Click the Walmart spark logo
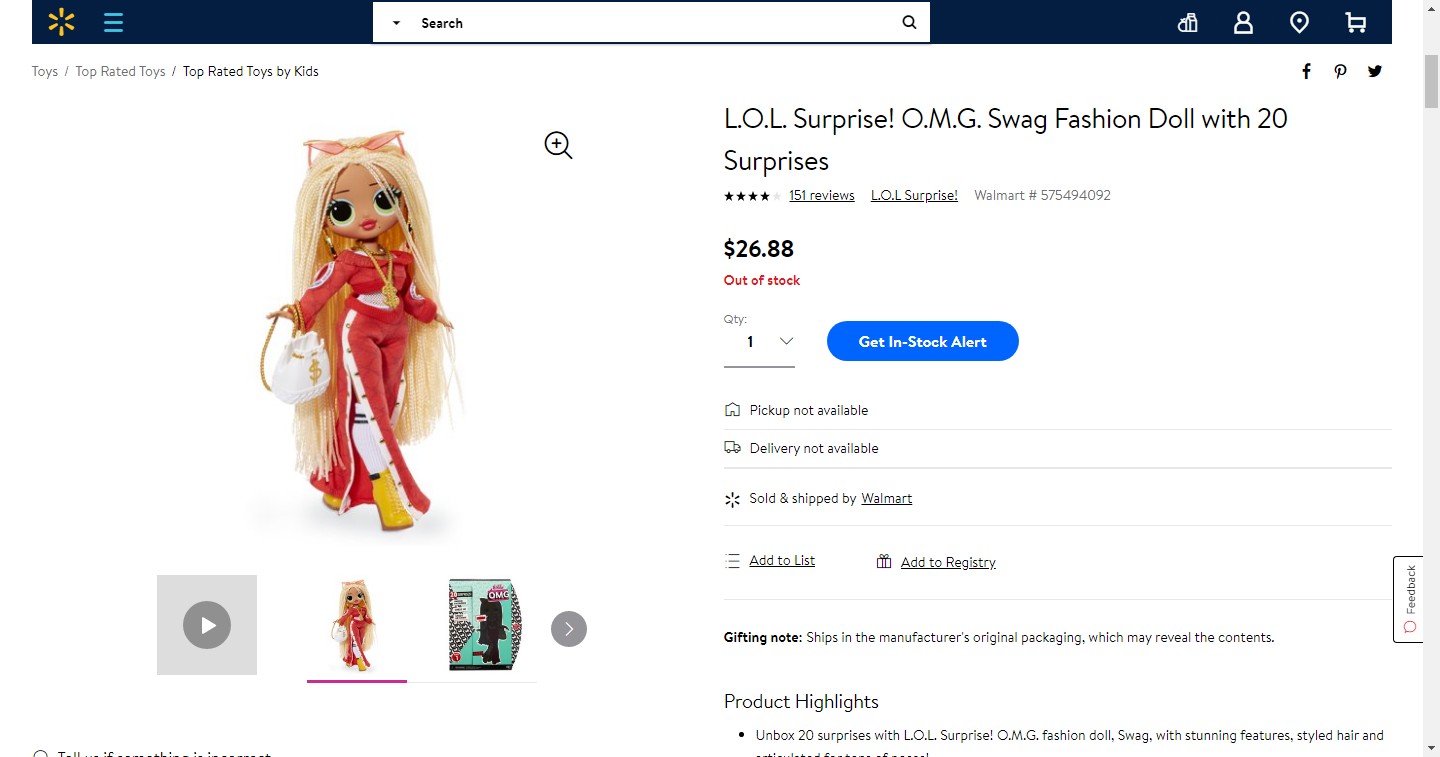The height and width of the screenshot is (757, 1440). click(x=61, y=22)
